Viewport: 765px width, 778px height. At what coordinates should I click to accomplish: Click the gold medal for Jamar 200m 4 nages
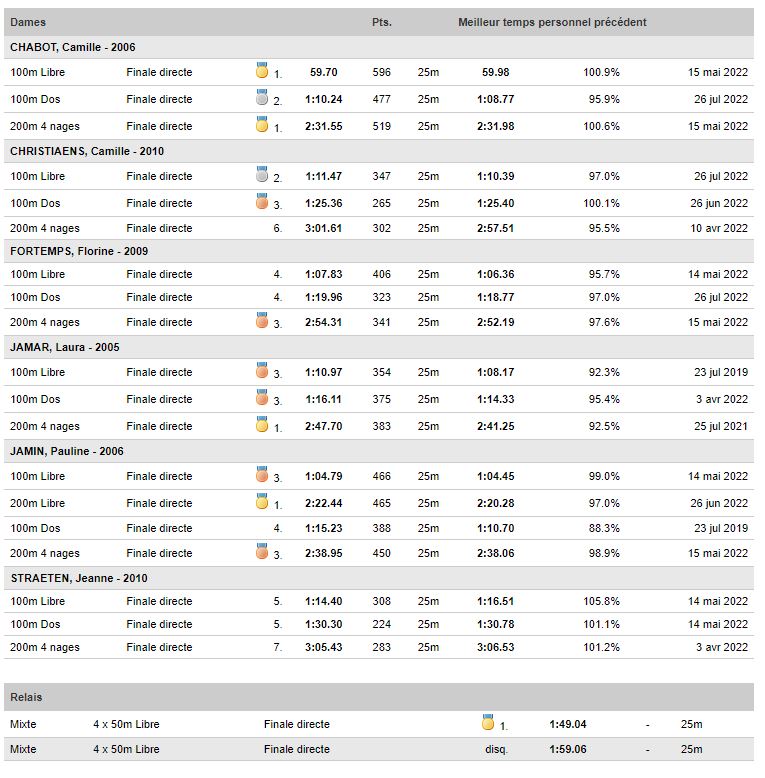(262, 424)
